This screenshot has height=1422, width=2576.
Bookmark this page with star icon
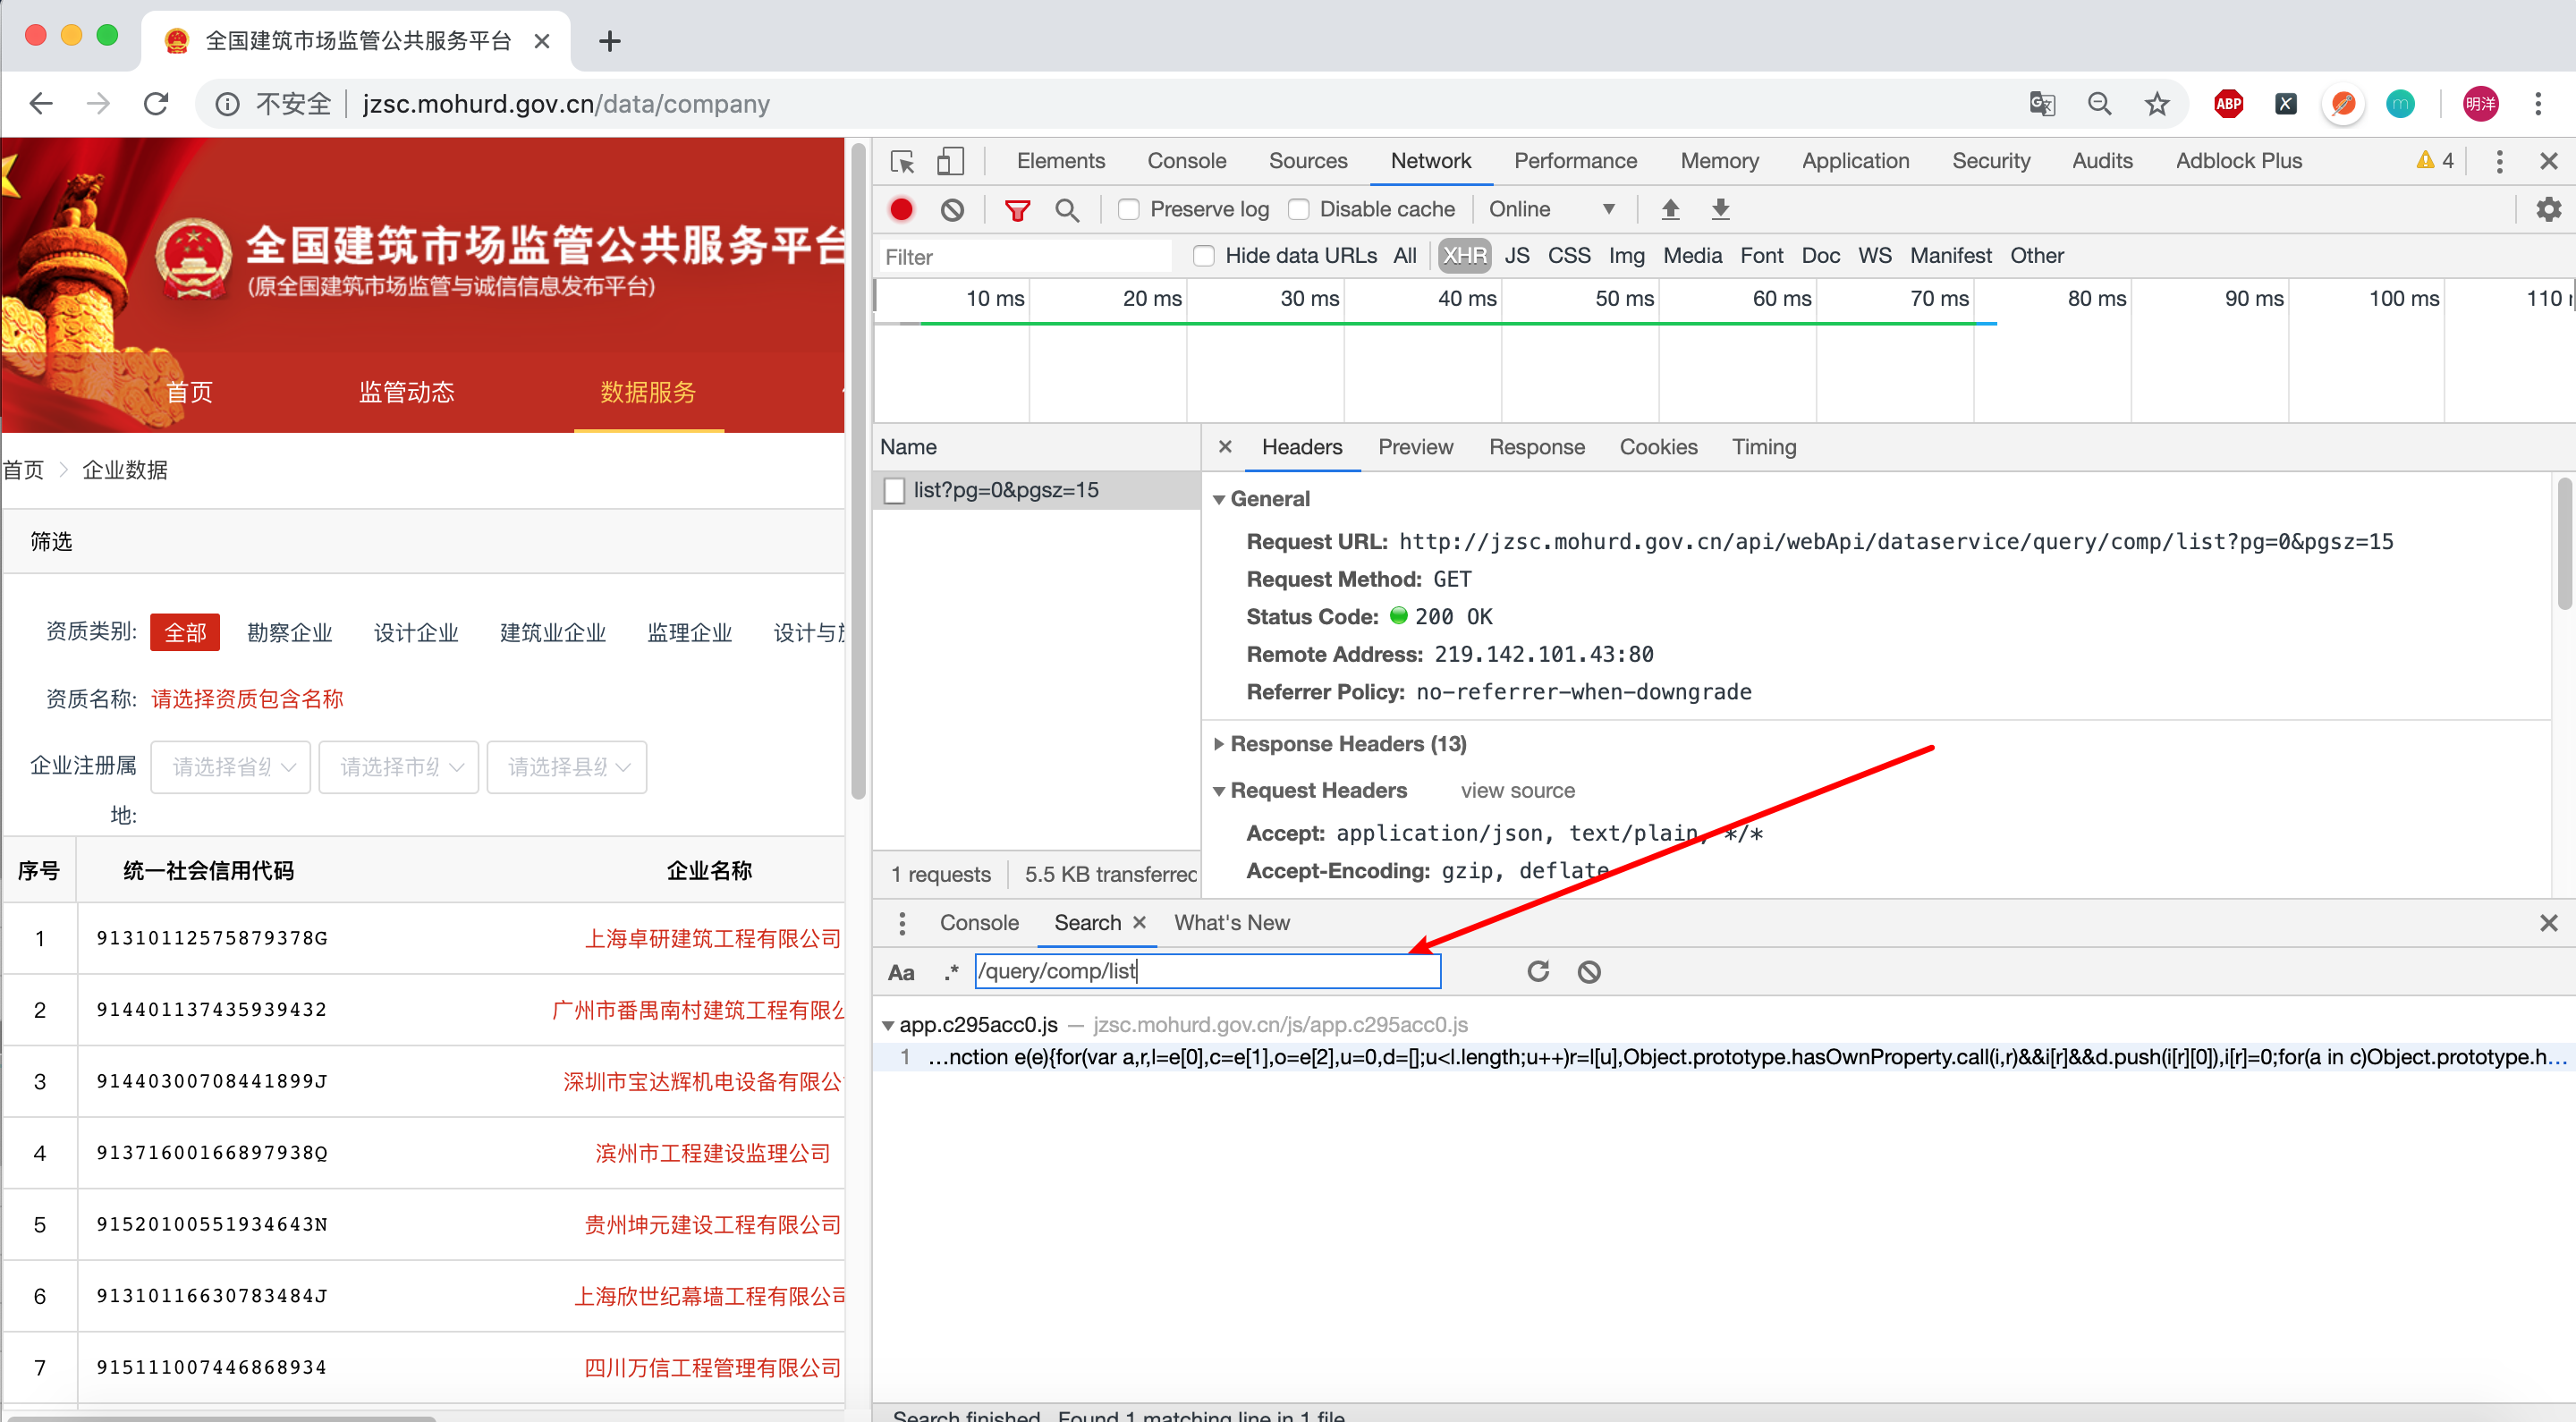2157,104
